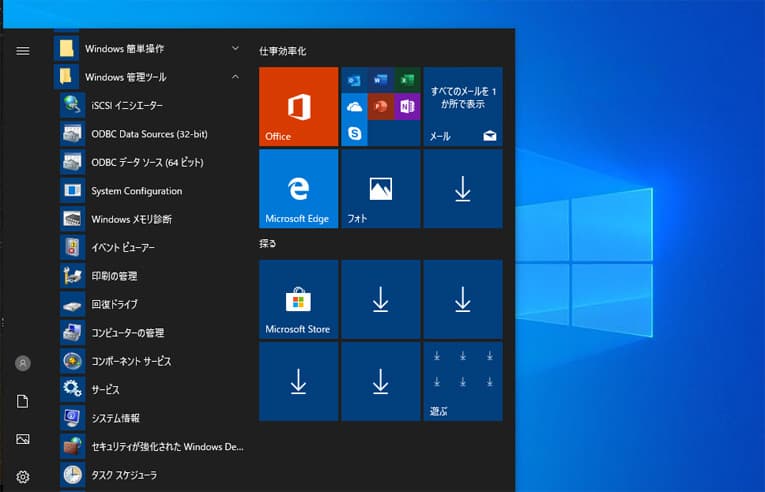Open Windows メモリ診断

131,219
